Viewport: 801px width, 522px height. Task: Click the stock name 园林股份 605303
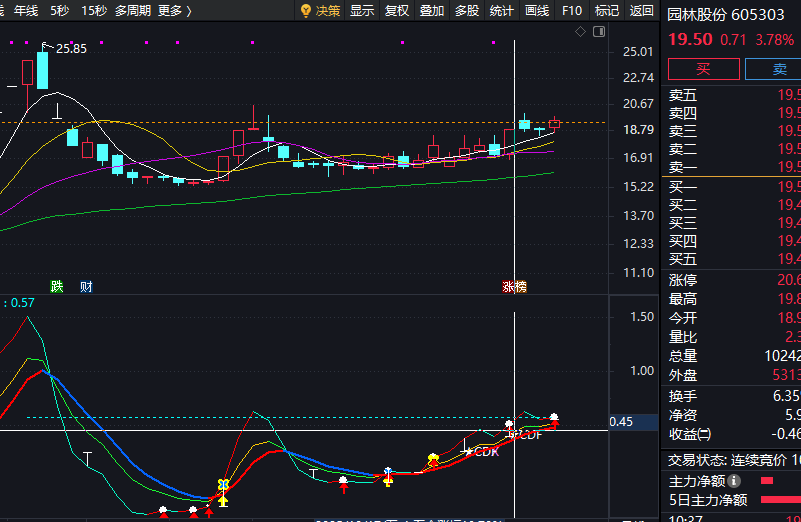tap(725, 15)
